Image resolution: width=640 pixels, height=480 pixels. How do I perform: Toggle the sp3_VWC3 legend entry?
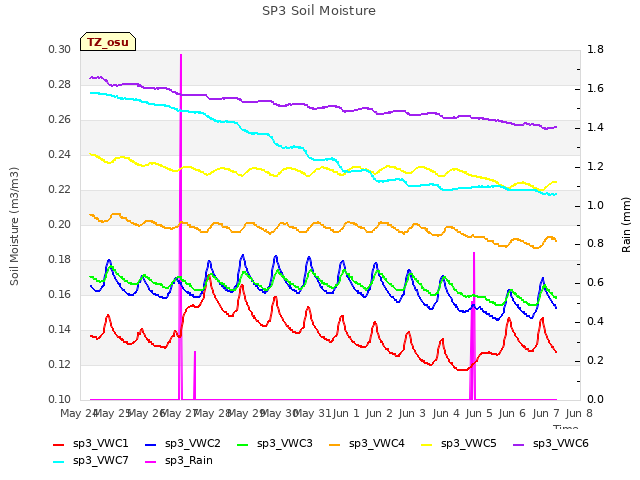(x=275, y=444)
